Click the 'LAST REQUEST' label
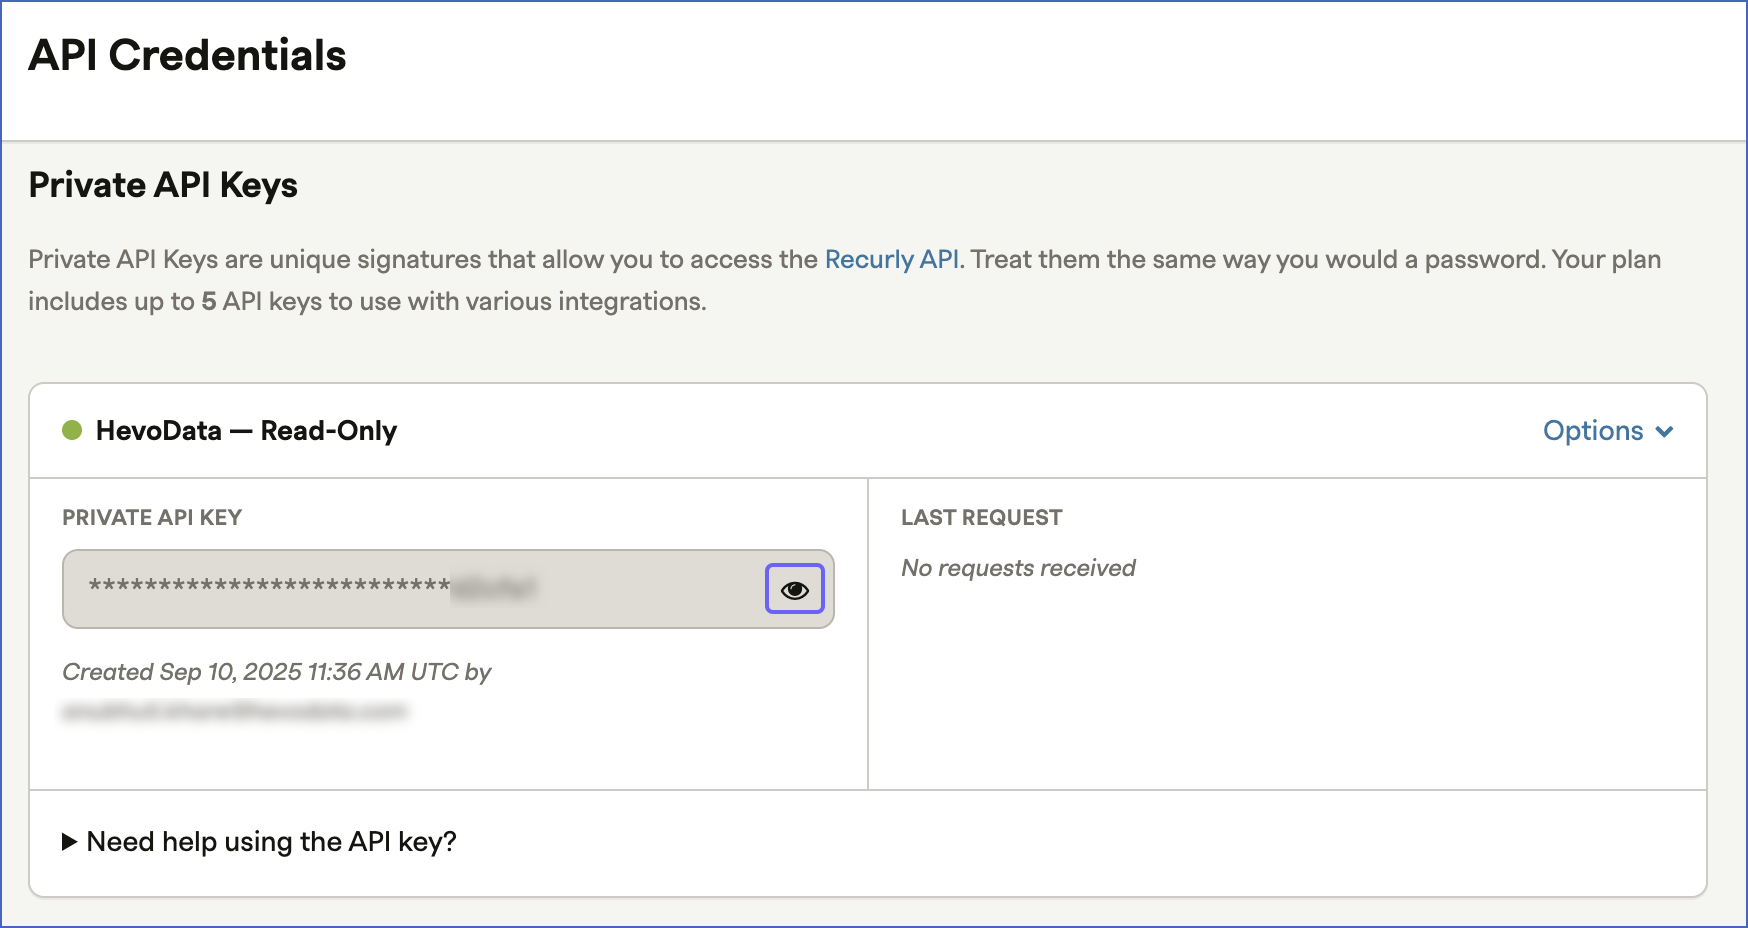Viewport: 1748px width, 928px height. click(x=981, y=518)
